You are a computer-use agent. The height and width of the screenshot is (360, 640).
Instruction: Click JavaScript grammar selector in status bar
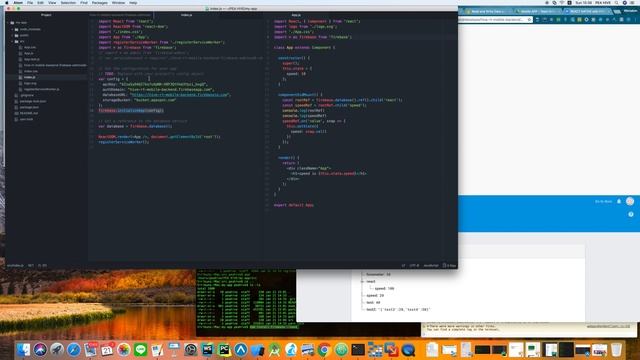(431, 265)
